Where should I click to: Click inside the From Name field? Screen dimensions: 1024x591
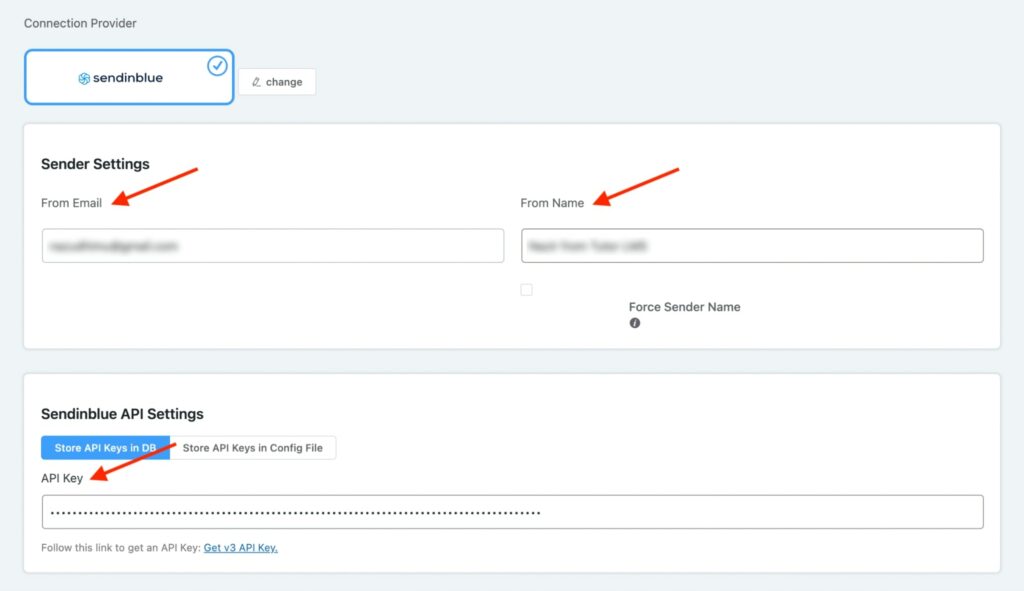tap(750, 245)
